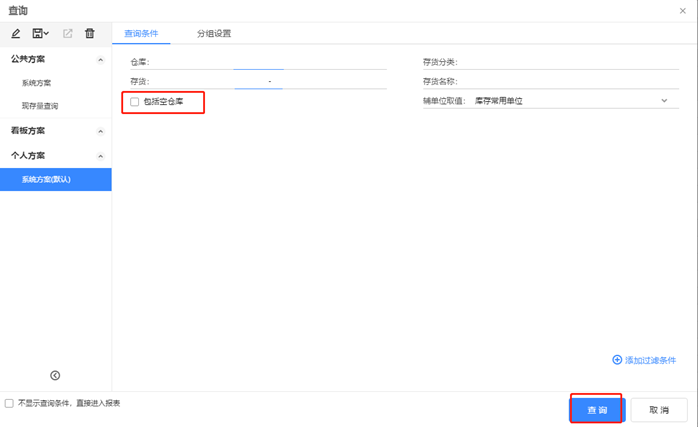This screenshot has width=698, height=427.
Task: Select 系统方案(默认) personal scheme
Action: tap(56, 179)
